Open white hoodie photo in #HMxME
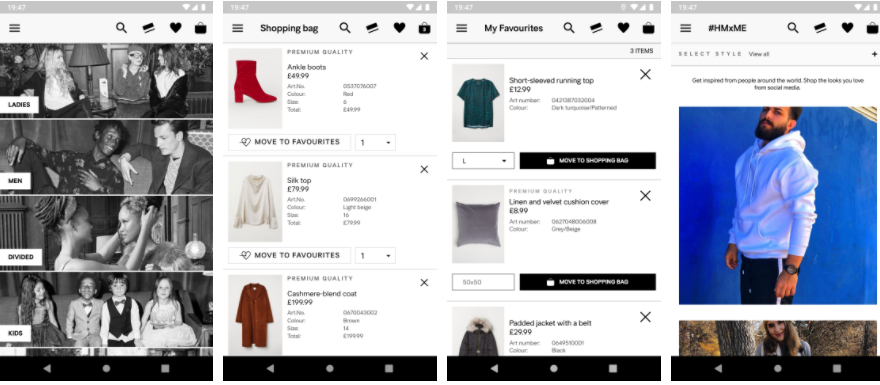Image resolution: width=880 pixels, height=385 pixels. [778, 205]
